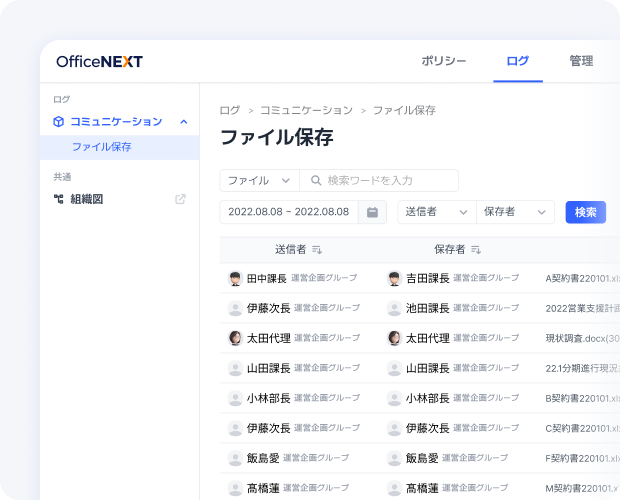Switch to the 管理 tab
Viewport: 620px width, 500px height.
[x=581, y=61]
